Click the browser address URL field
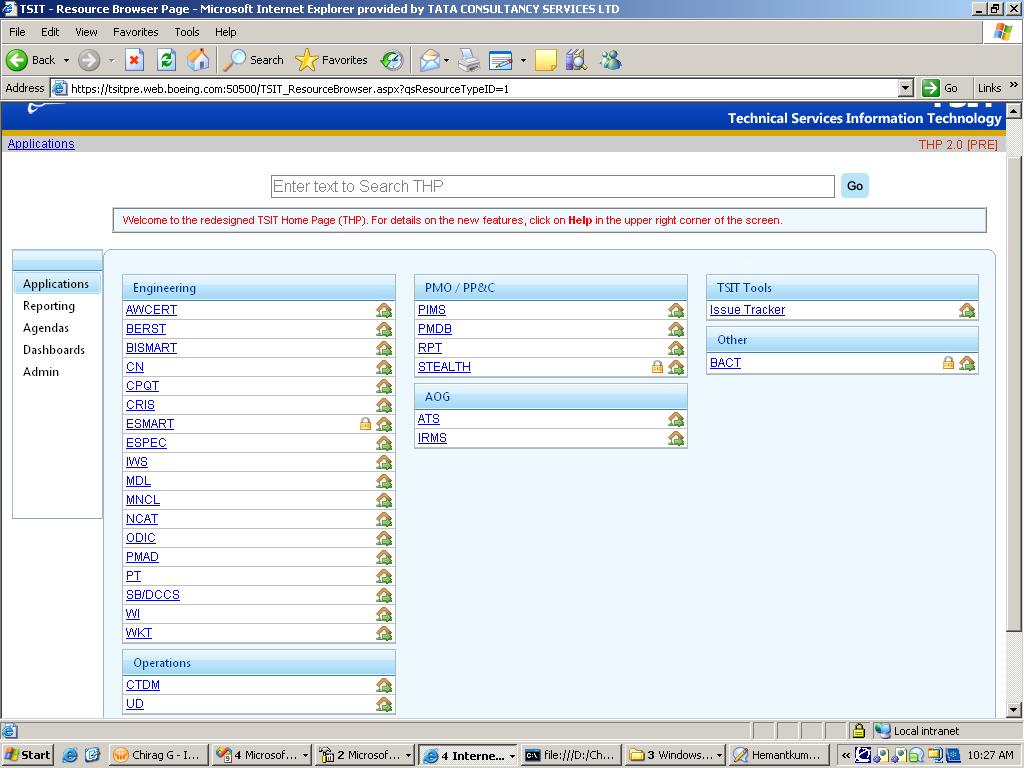Image resolution: width=1024 pixels, height=768 pixels. point(483,88)
